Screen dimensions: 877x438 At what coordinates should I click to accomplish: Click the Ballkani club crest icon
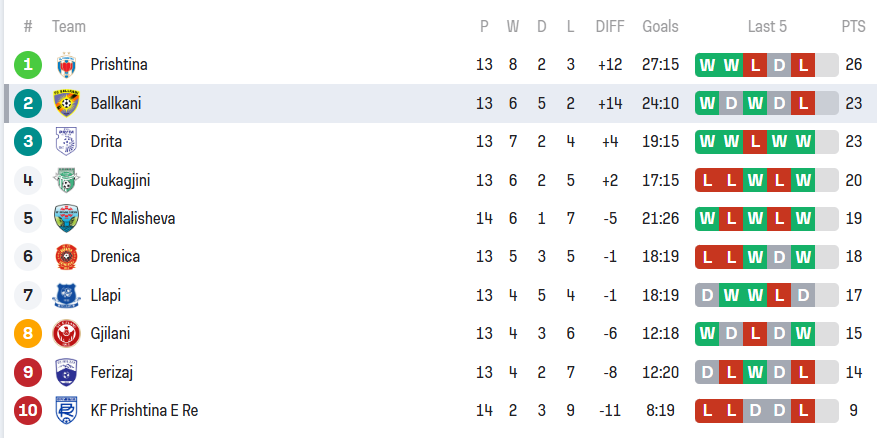[x=67, y=103]
